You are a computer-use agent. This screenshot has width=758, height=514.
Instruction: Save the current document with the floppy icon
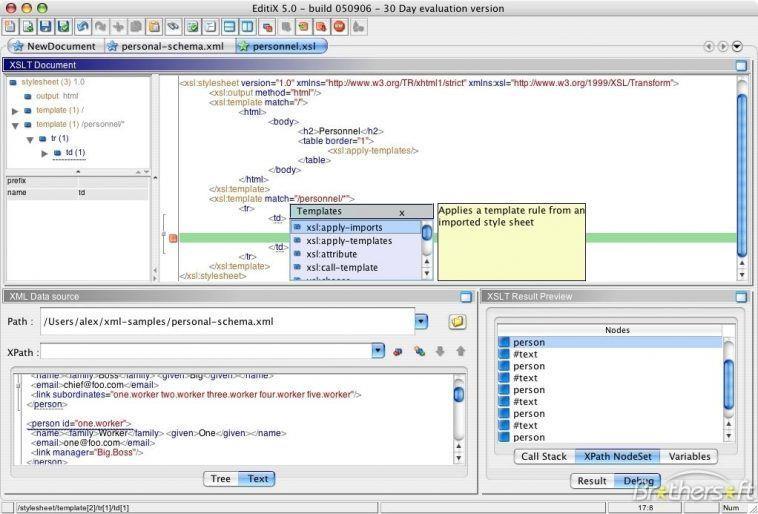(46, 26)
